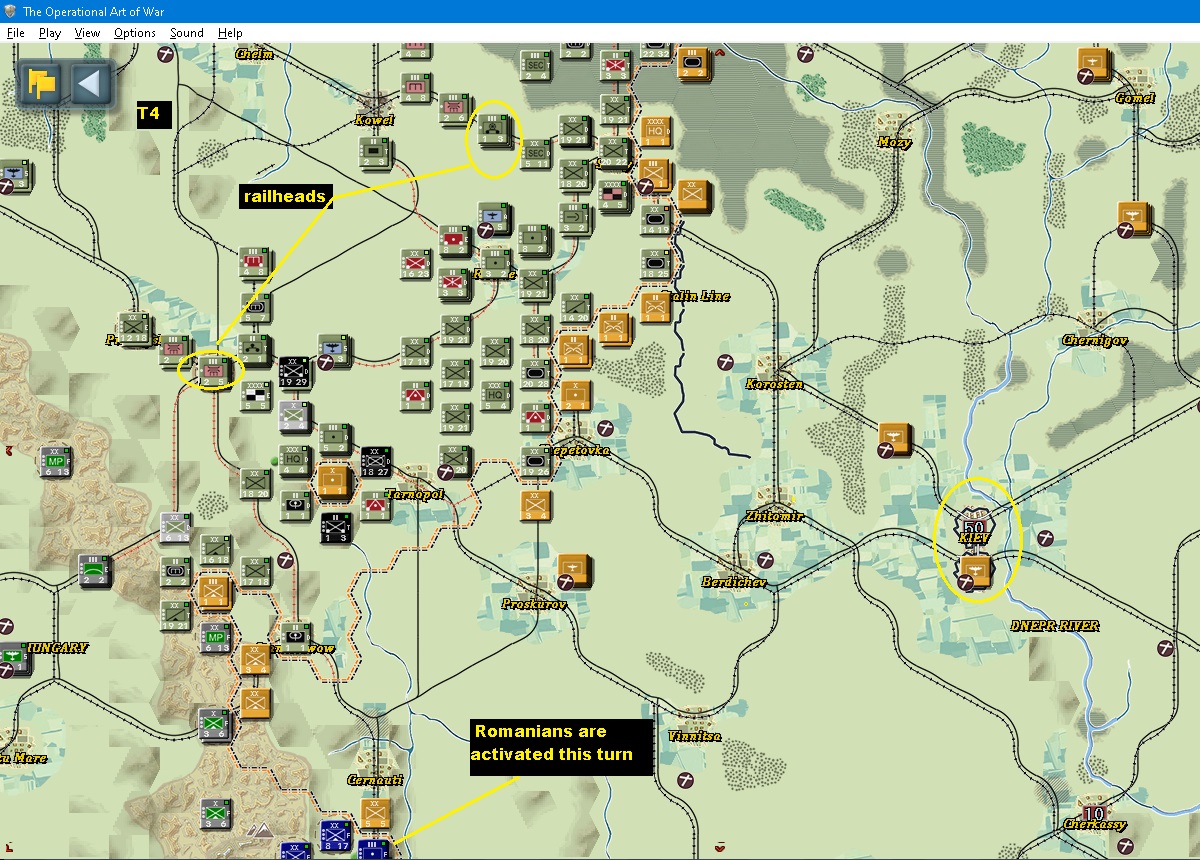
Task: Select the orange air unit northwest of Kiev
Action: click(895, 438)
